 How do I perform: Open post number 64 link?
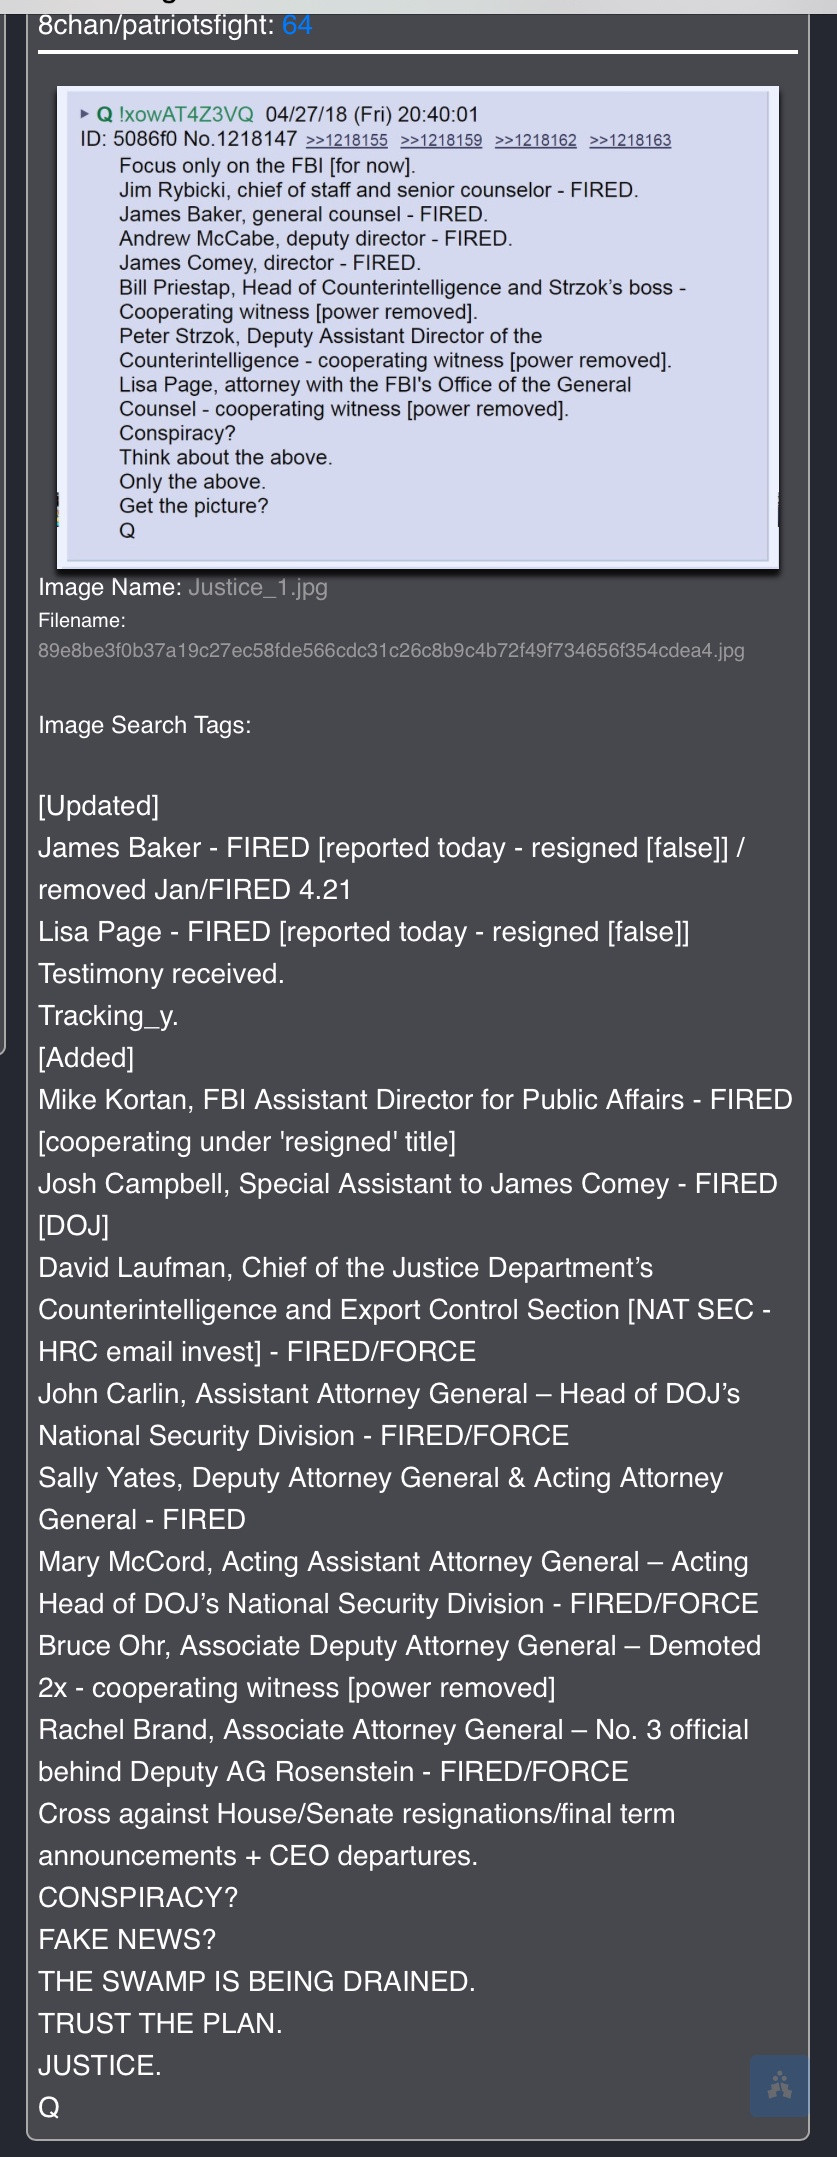(297, 25)
